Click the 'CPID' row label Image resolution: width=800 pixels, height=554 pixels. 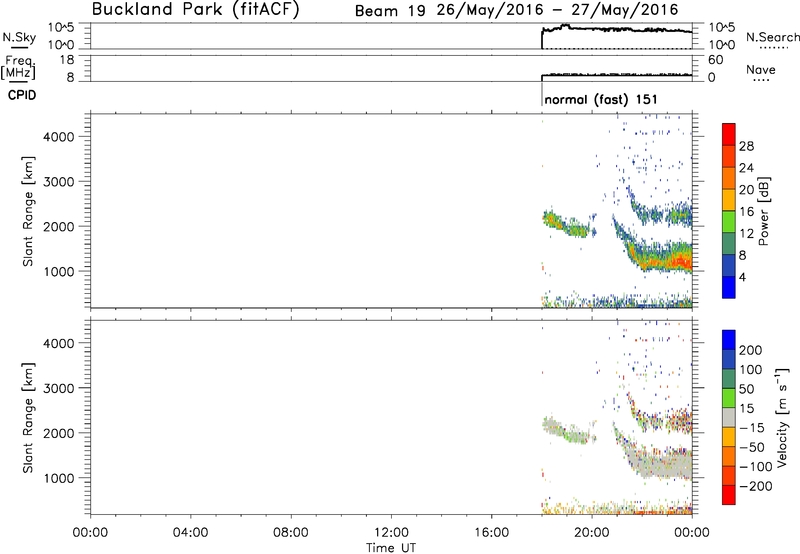tap(22, 95)
